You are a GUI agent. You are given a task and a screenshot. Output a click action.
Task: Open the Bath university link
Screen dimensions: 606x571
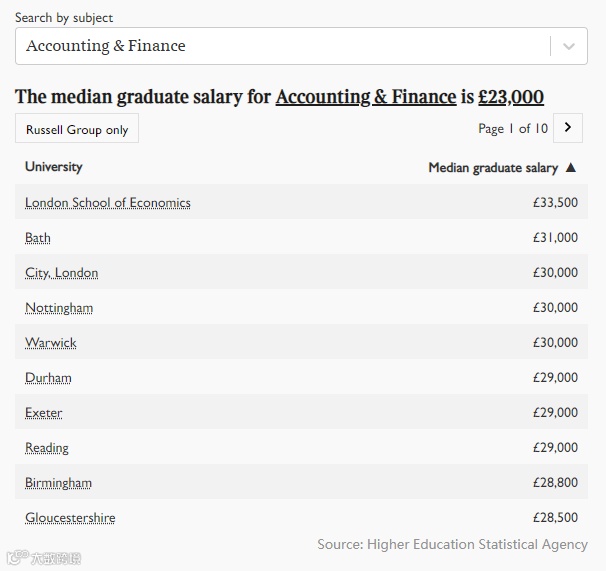tap(38, 238)
